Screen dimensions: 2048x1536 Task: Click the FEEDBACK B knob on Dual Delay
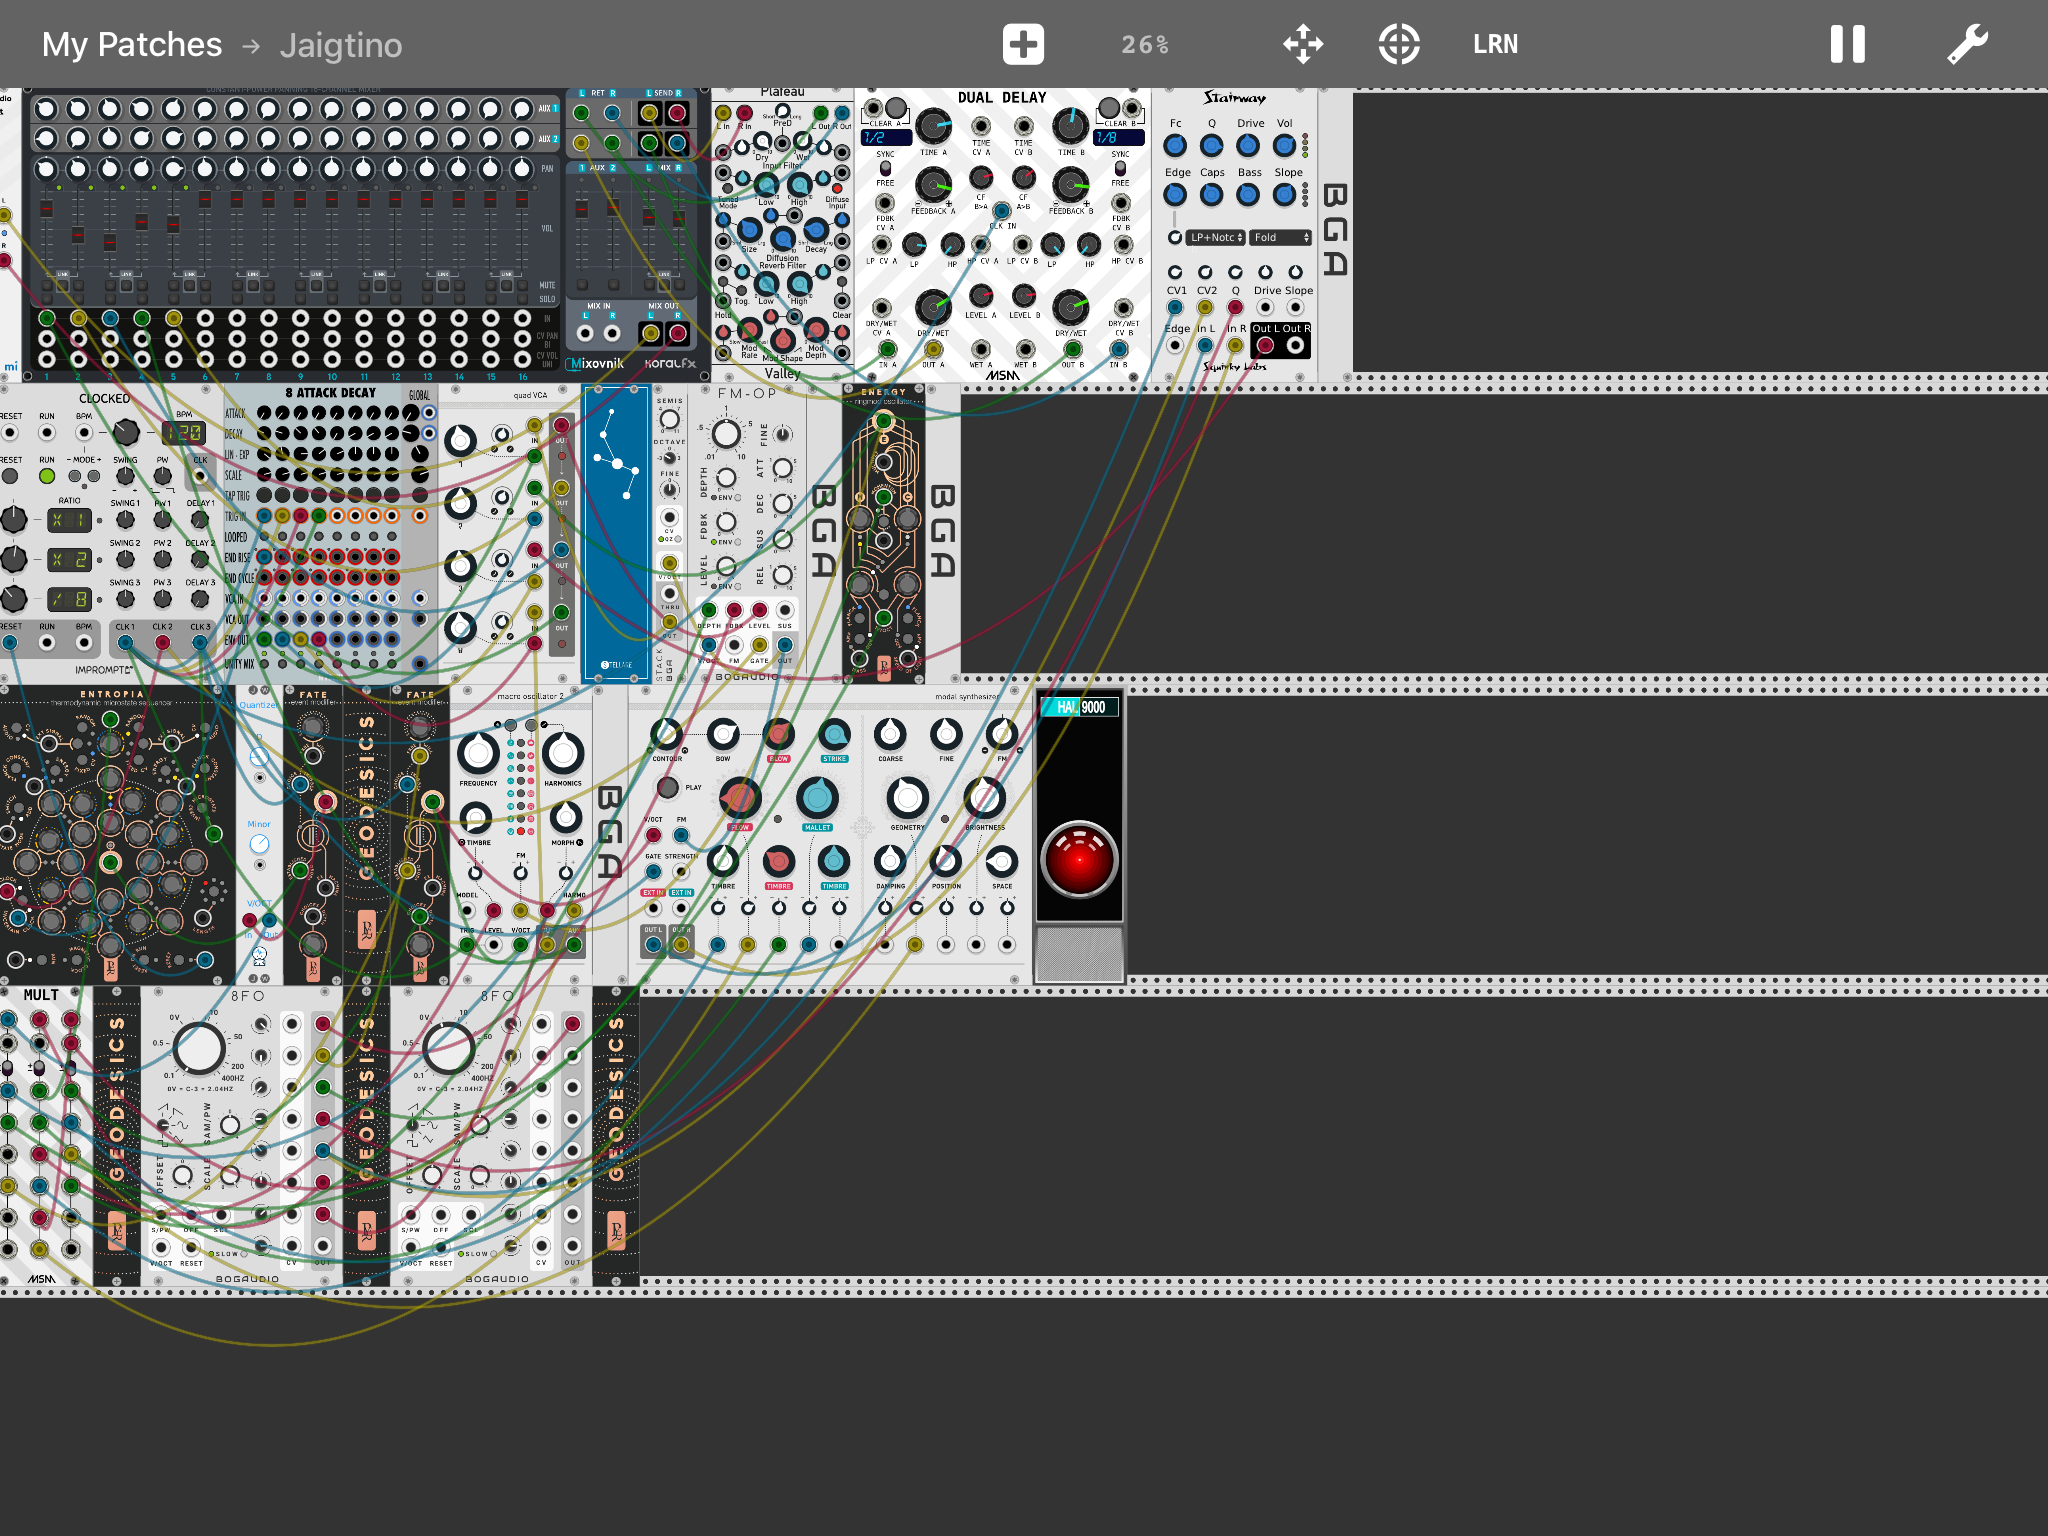(x=1070, y=185)
